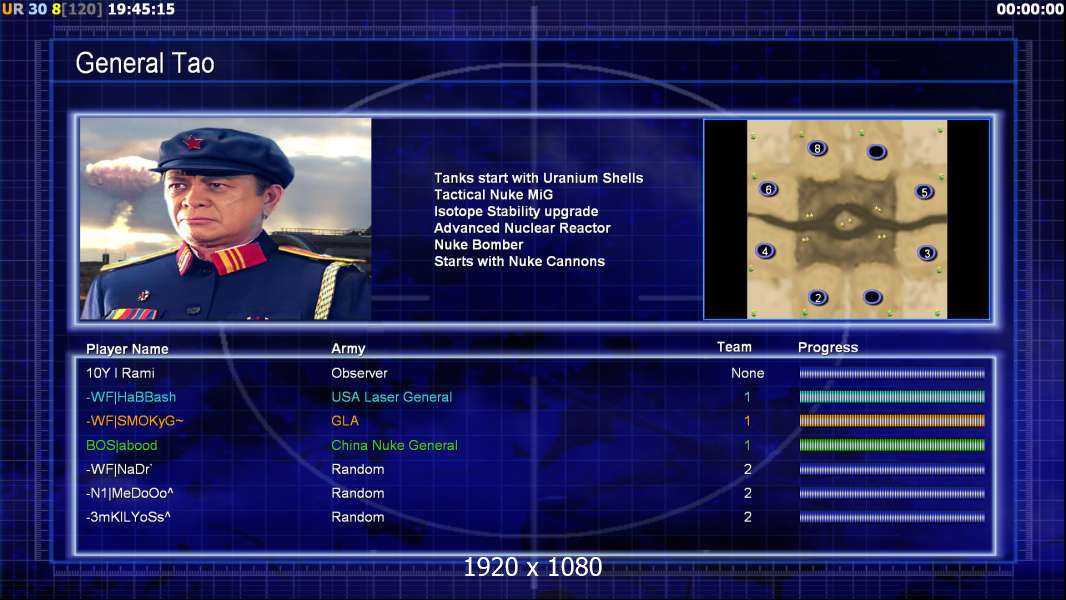Click the progress bar for -N1|MeDoOo^
Image resolution: width=1066 pixels, height=600 pixels.
[x=892, y=493]
